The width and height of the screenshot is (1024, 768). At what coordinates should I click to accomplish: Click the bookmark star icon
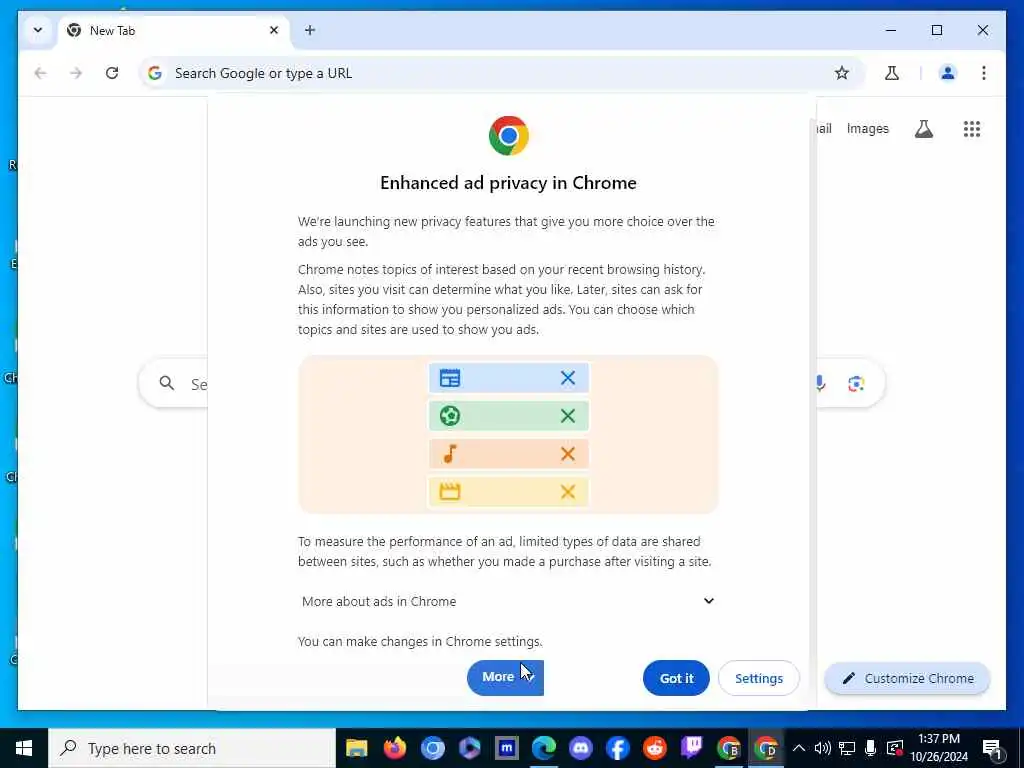[841, 73]
